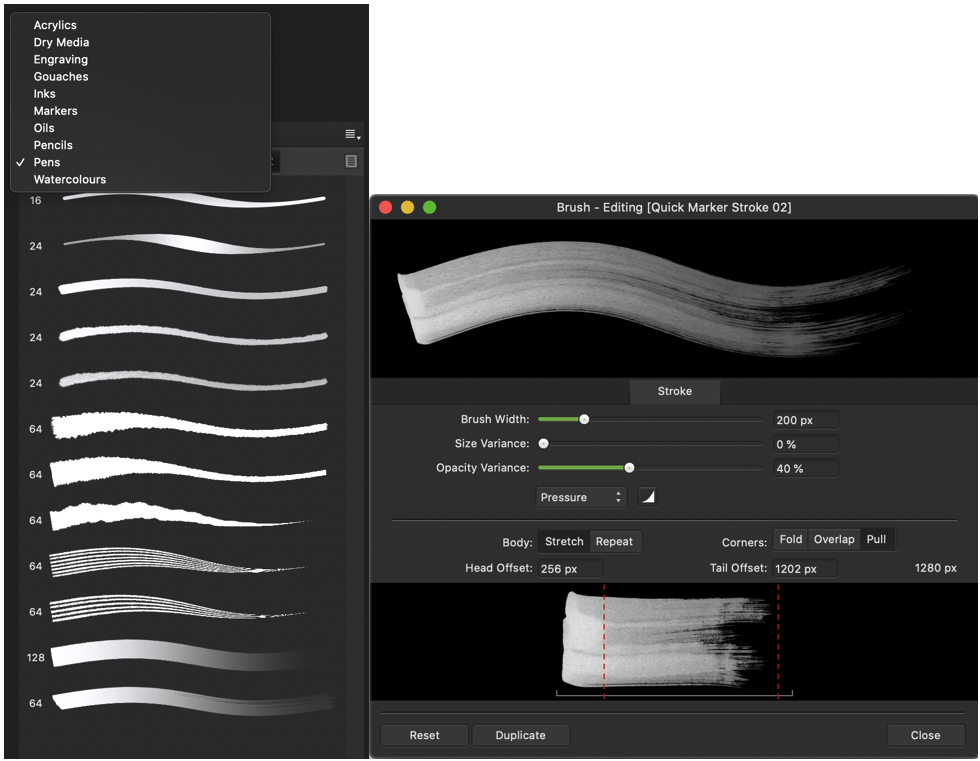The height and width of the screenshot is (761, 980).
Task: Choose Watercolours from the category menu
Action: click(69, 179)
